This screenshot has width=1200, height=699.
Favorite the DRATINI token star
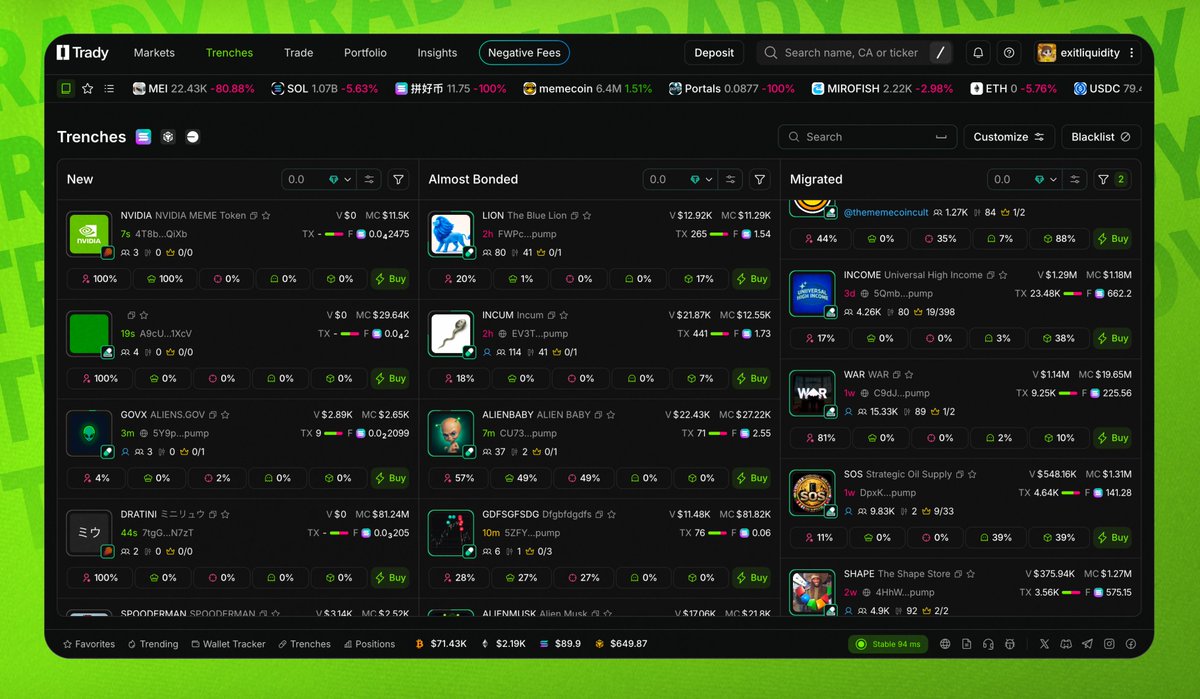click(x=225, y=514)
